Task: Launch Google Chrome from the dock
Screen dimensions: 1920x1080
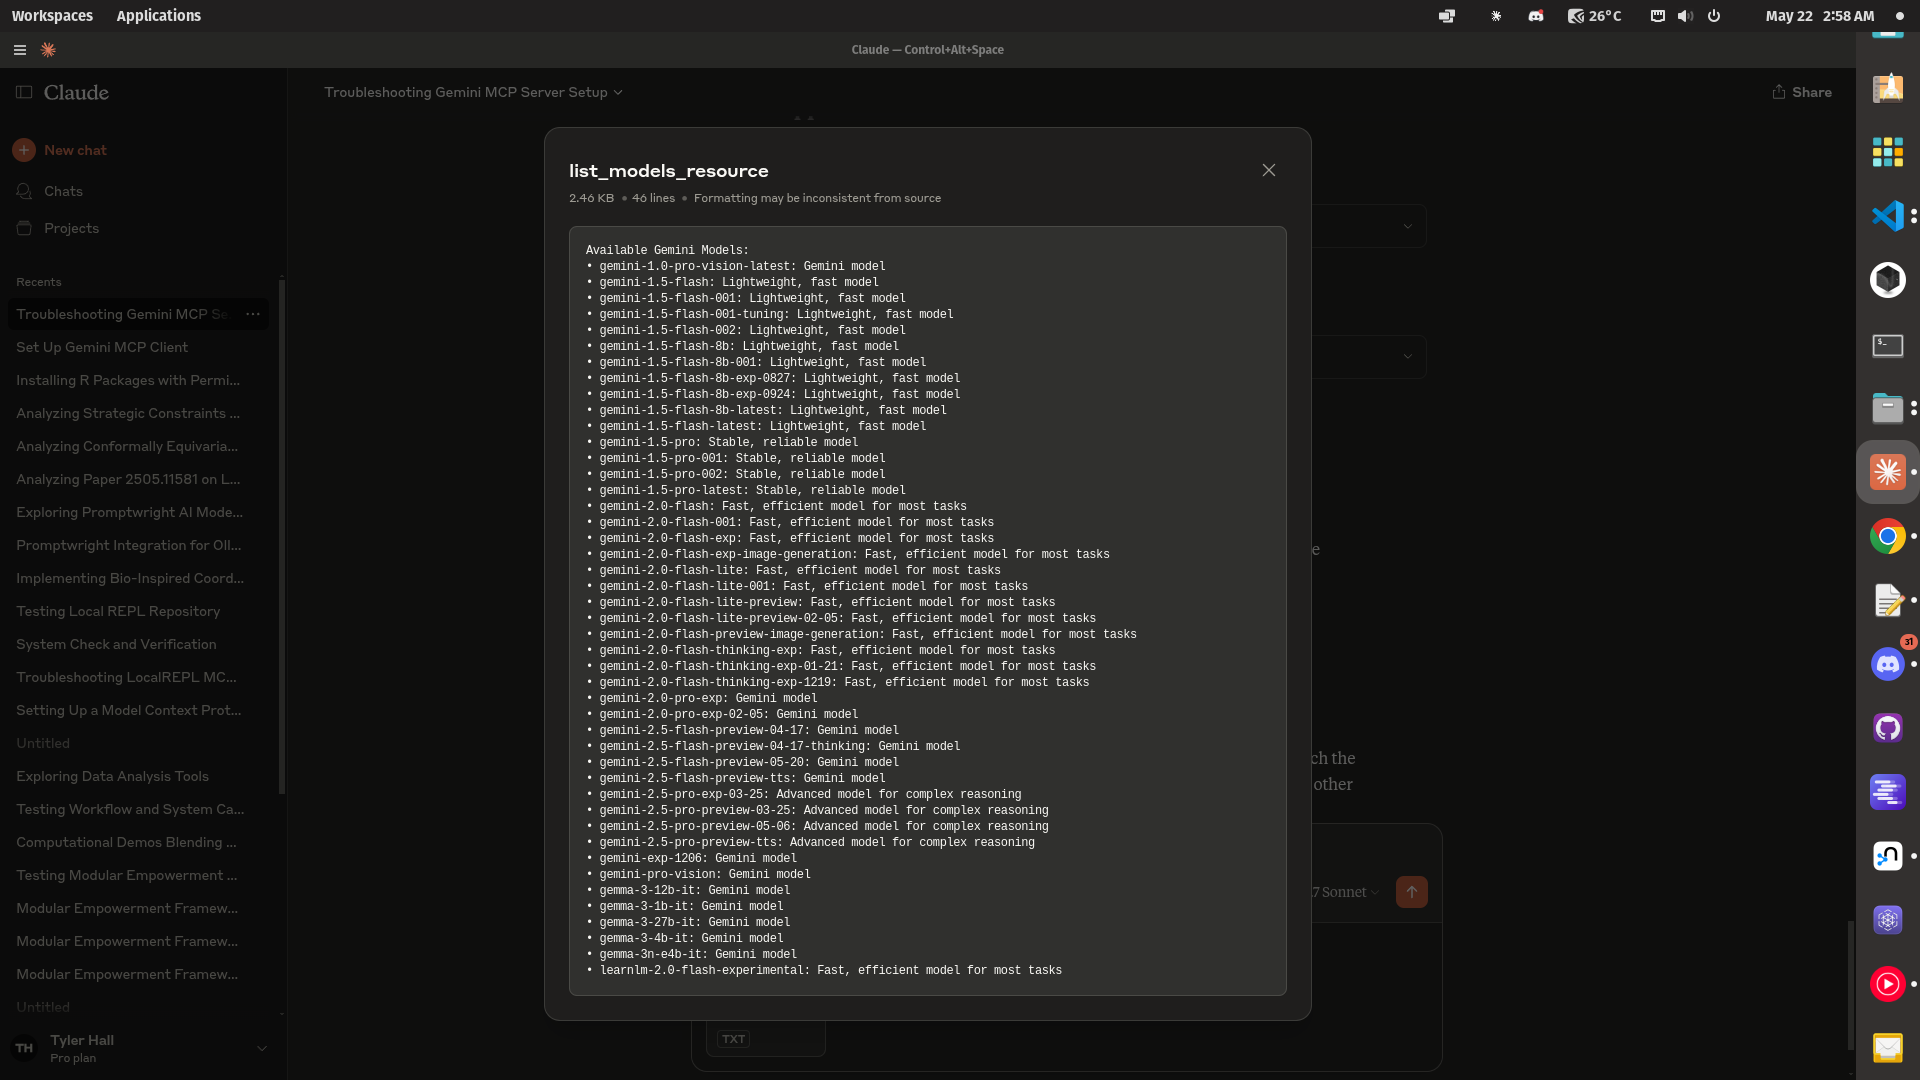Action: pyautogui.click(x=1887, y=536)
